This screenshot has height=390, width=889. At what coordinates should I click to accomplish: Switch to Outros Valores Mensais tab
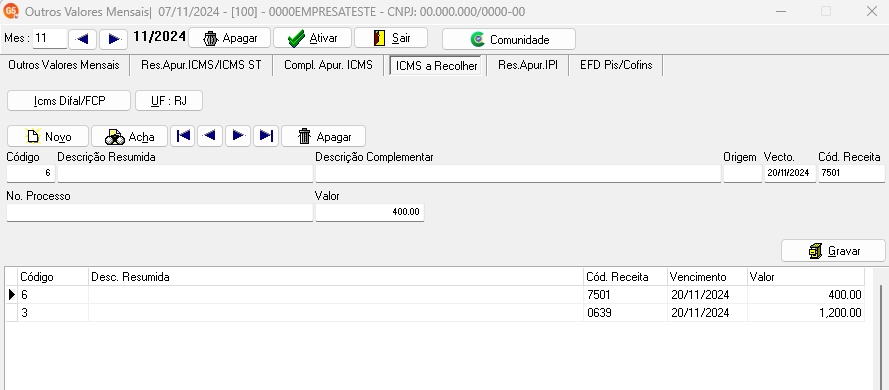point(64,65)
